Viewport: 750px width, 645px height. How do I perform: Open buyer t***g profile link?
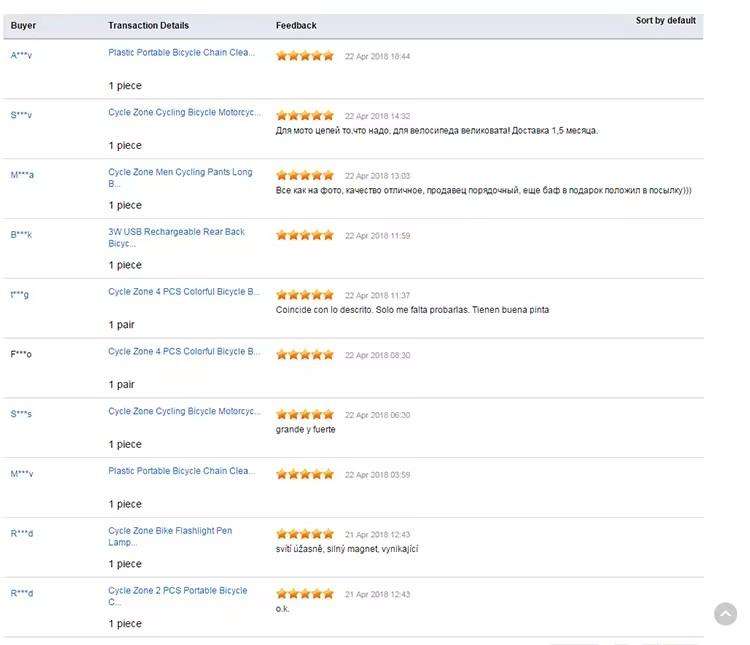click(20, 295)
